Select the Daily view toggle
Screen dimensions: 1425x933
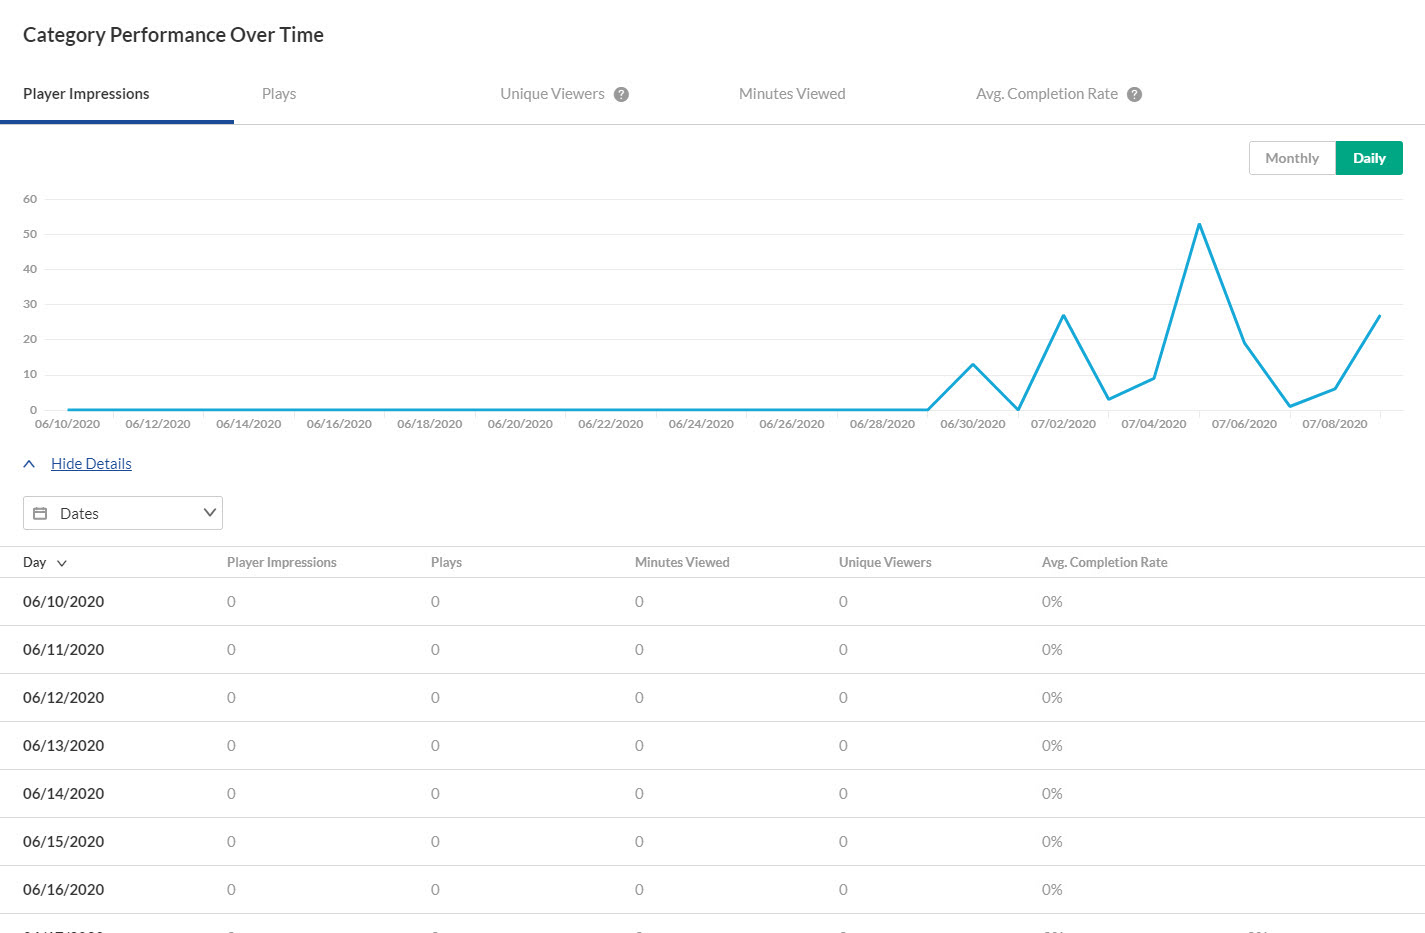pyautogui.click(x=1369, y=158)
